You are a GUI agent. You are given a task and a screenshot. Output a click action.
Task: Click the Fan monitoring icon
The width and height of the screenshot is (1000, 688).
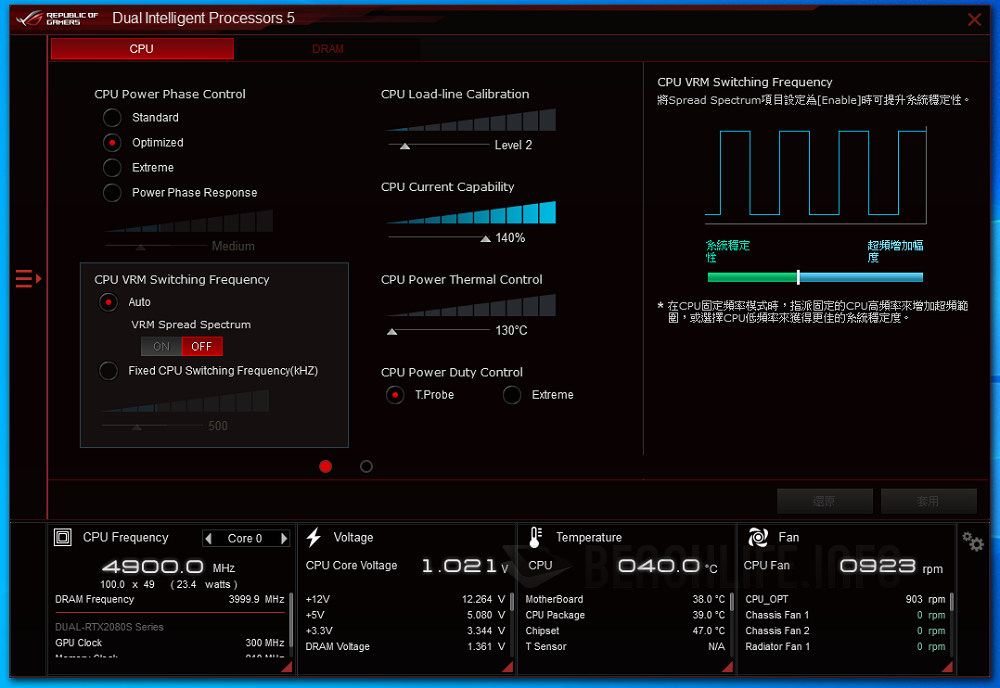click(758, 537)
